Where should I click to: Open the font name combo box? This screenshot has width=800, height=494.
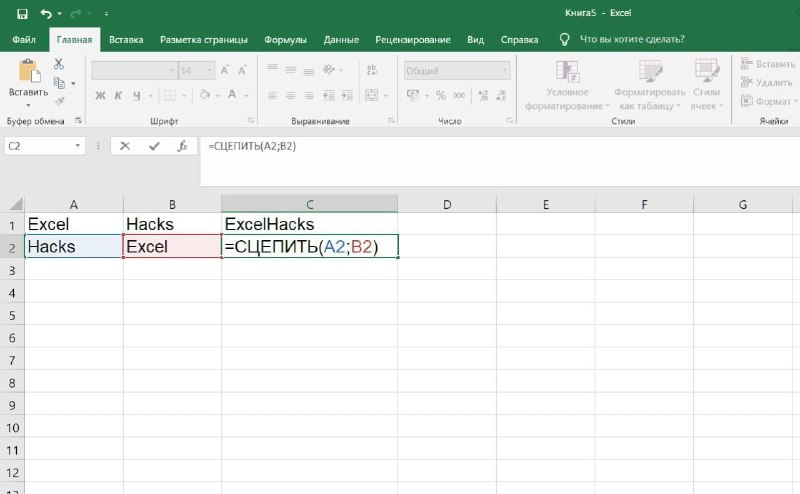tap(134, 71)
